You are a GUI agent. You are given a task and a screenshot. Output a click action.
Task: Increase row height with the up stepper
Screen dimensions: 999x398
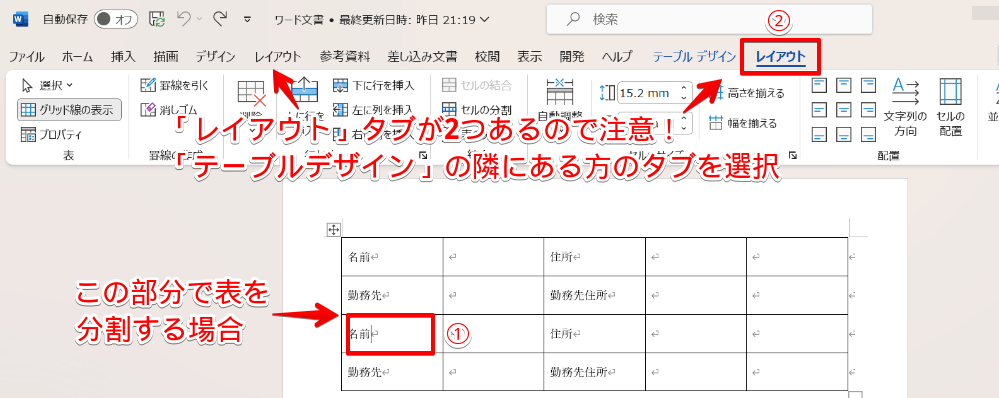click(x=684, y=89)
